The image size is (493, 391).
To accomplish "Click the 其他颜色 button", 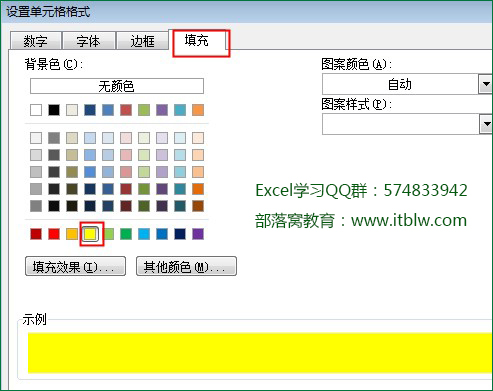I will [186, 266].
